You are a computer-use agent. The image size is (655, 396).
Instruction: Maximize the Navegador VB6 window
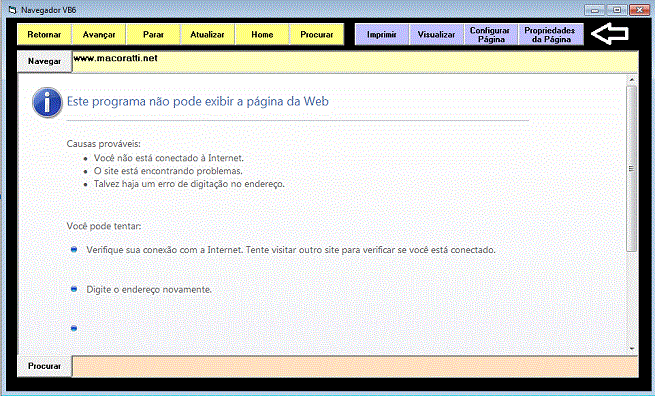click(617, 10)
